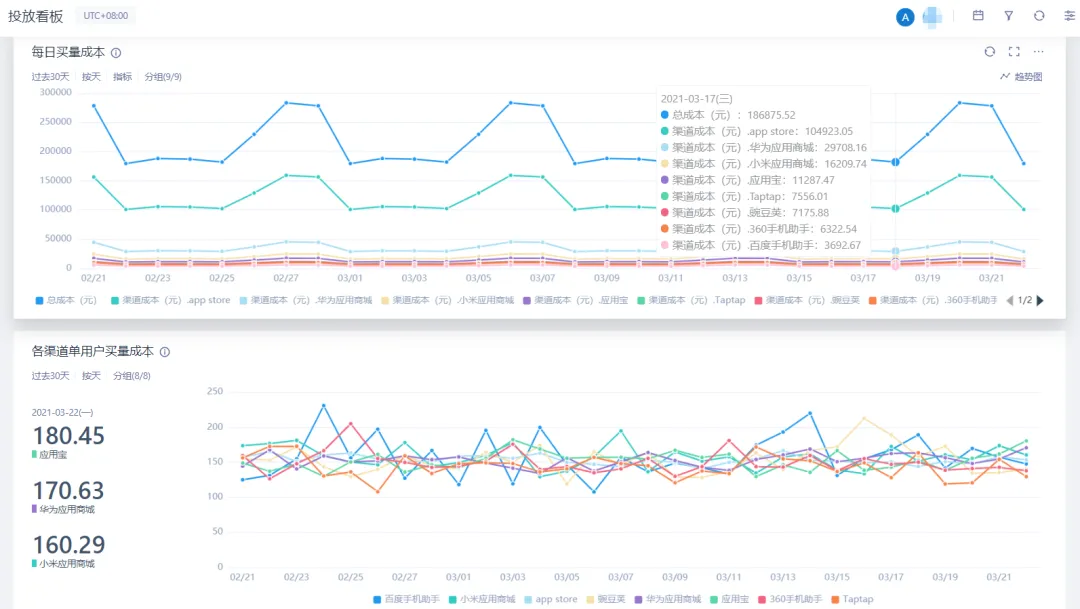Refresh the whole dashboard from the header
1080x609 pixels.
pos(1039,16)
